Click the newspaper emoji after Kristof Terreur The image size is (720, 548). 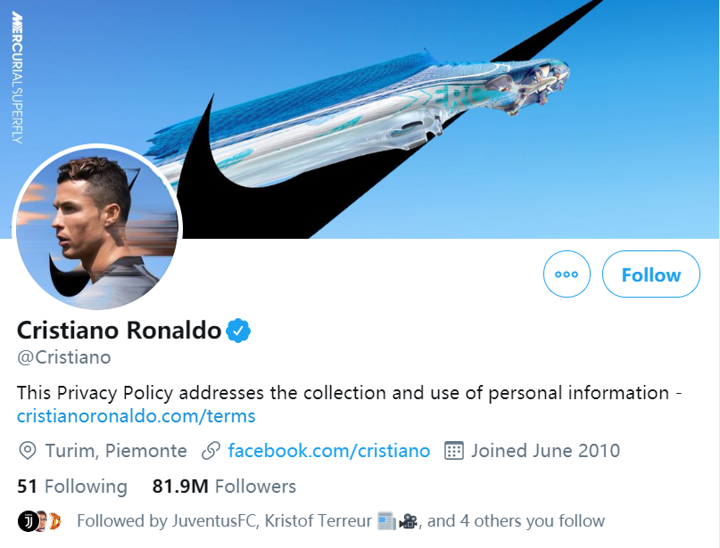[x=387, y=521]
